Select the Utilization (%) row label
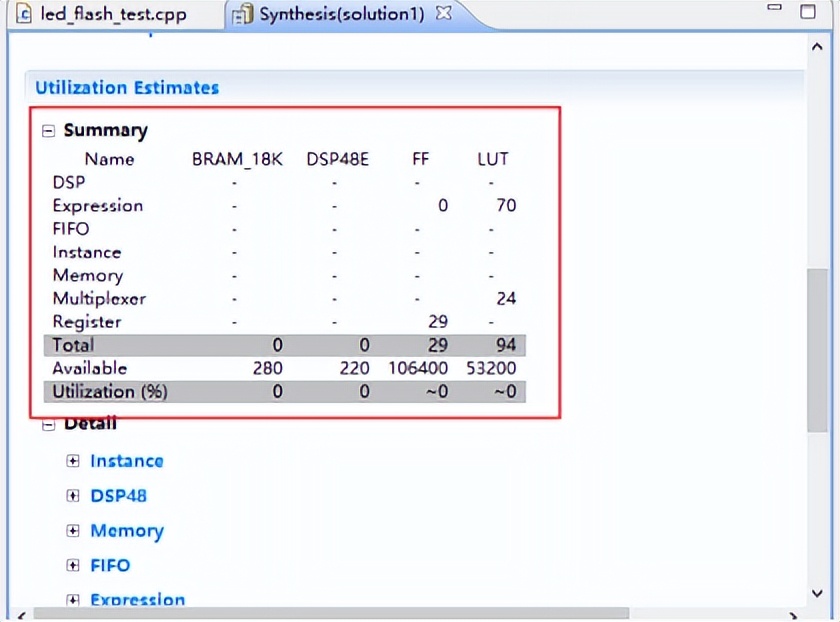The height and width of the screenshot is (622, 840). pyautogui.click(x=110, y=392)
